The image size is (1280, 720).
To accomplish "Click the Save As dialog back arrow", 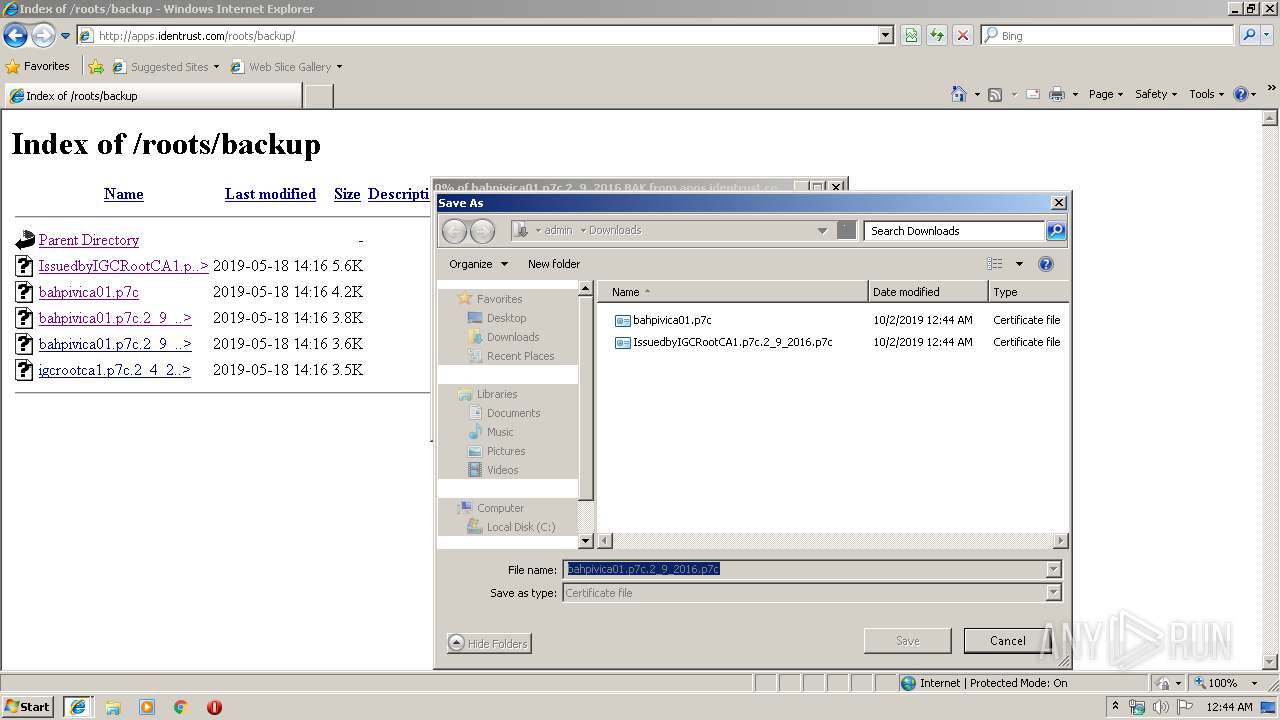I will click(454, 231).
